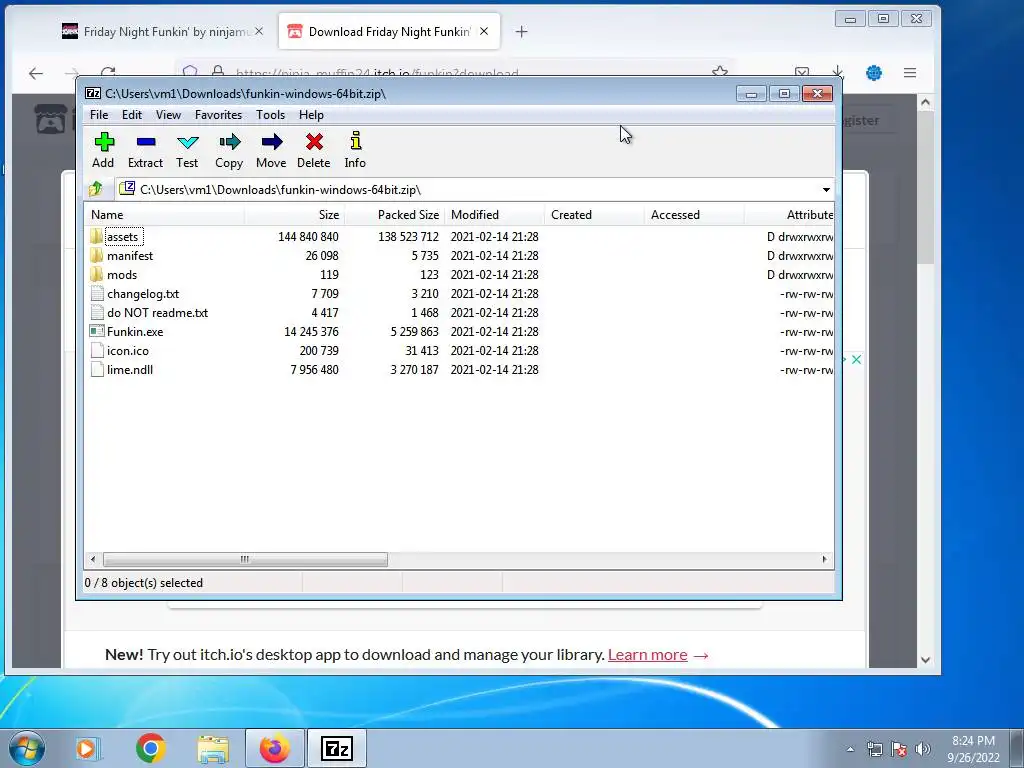Go up one folder level with the arrow icon
Viewport: 1024px width, 768px height.
[96, 189]
